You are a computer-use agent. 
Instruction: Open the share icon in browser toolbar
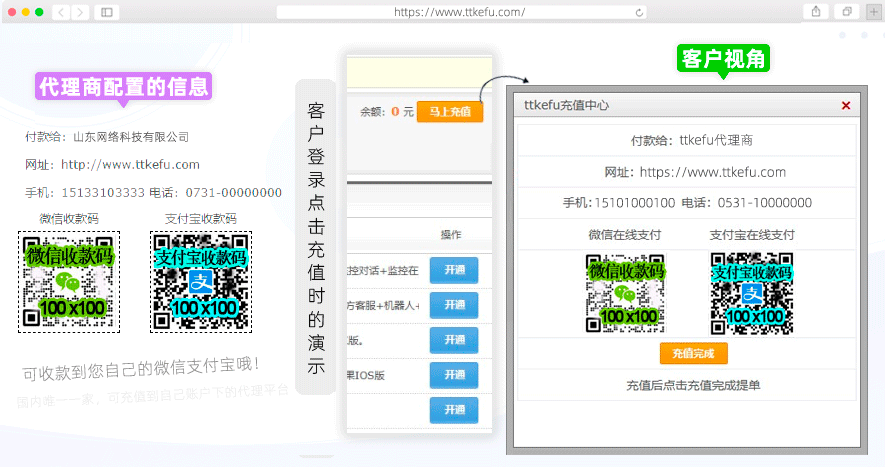coord(816,11)
